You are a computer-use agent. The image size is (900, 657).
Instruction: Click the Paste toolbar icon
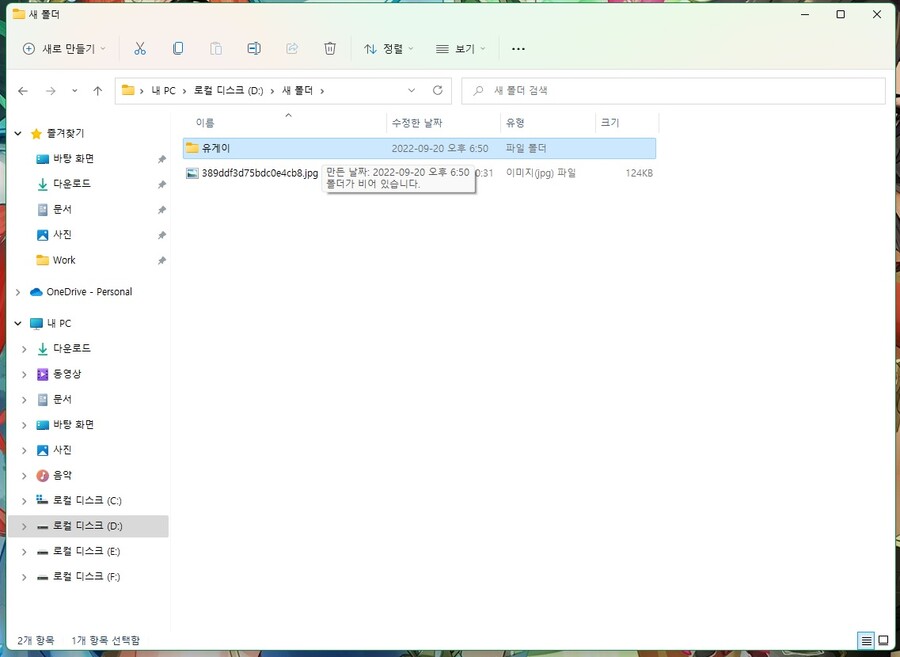(x=216, y=48)
